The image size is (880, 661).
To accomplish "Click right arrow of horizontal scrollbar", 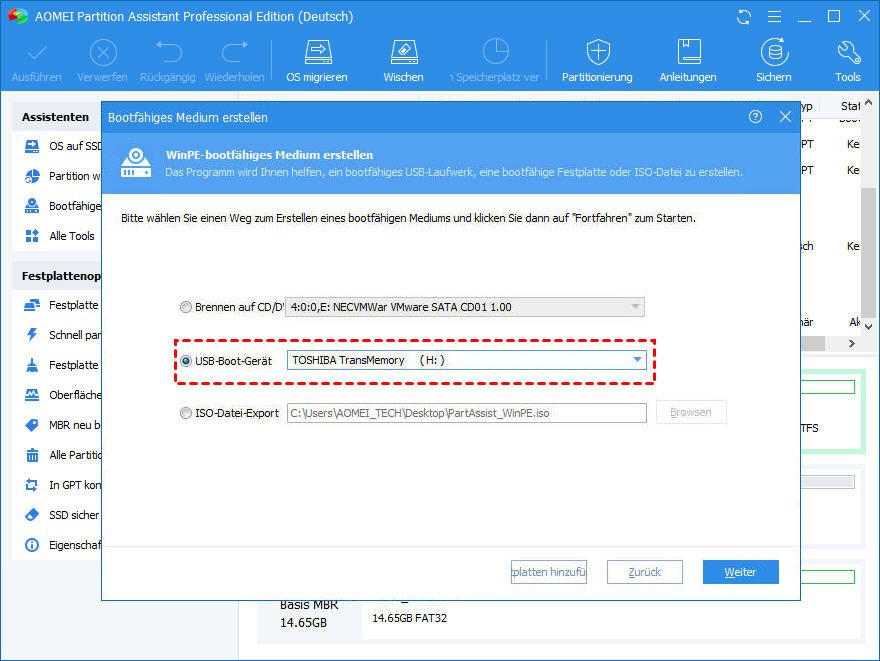I will pos(852,343).
